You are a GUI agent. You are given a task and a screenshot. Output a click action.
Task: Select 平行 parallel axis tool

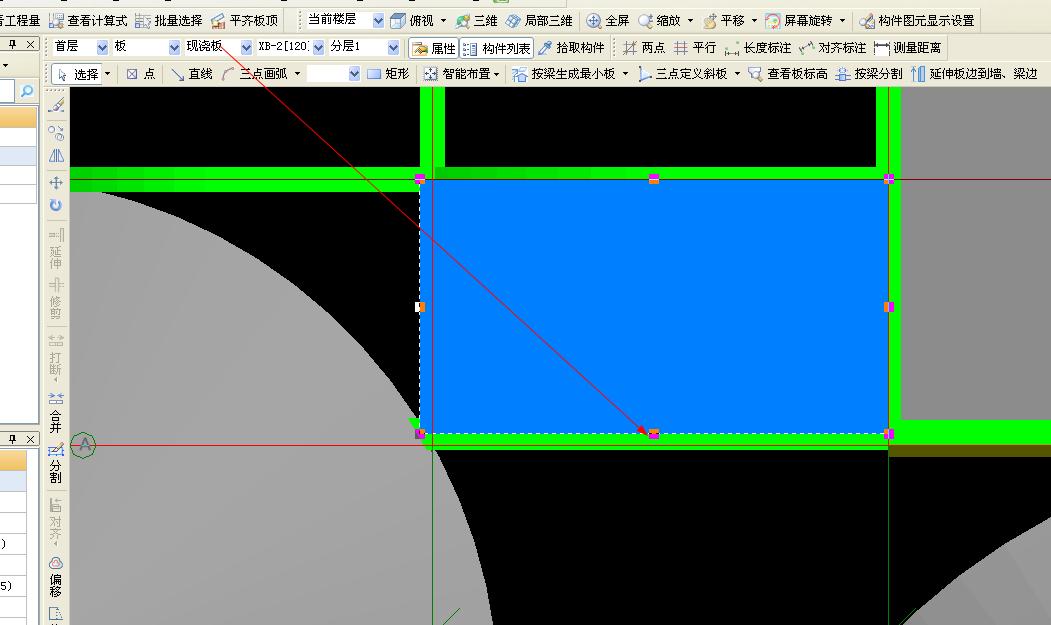click(695, 48)
